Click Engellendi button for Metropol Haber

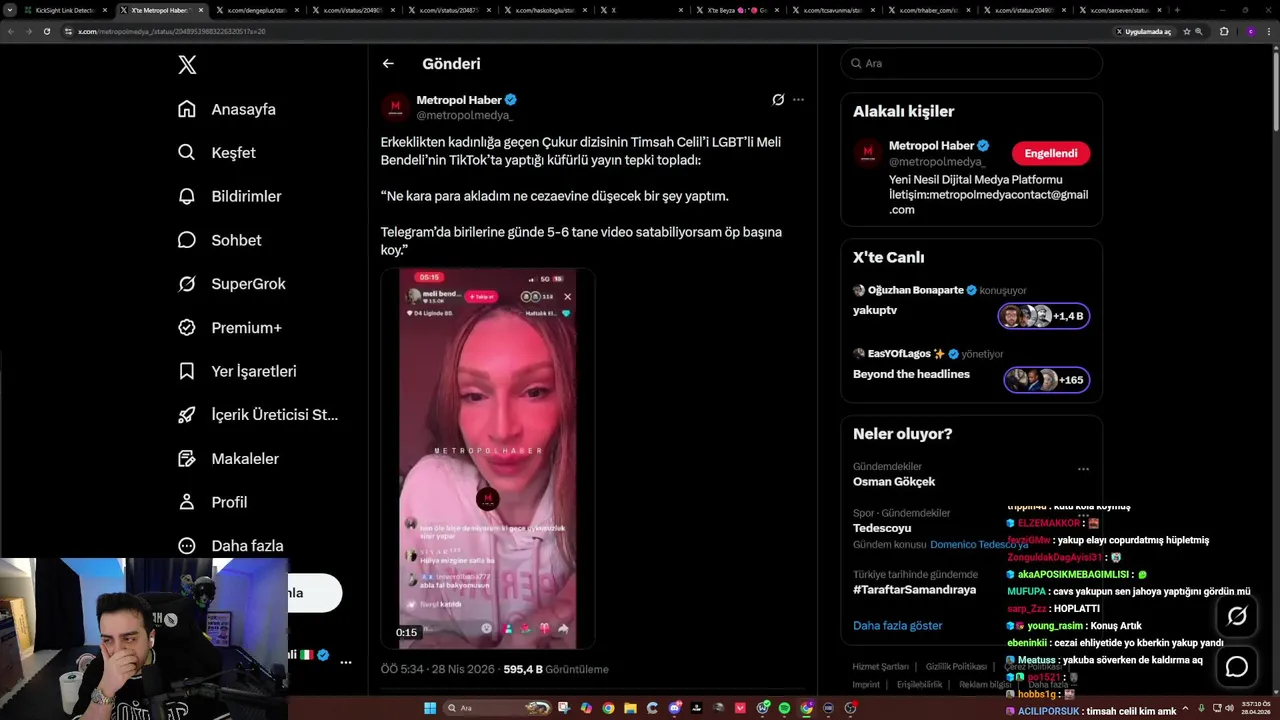[1050, 153]
